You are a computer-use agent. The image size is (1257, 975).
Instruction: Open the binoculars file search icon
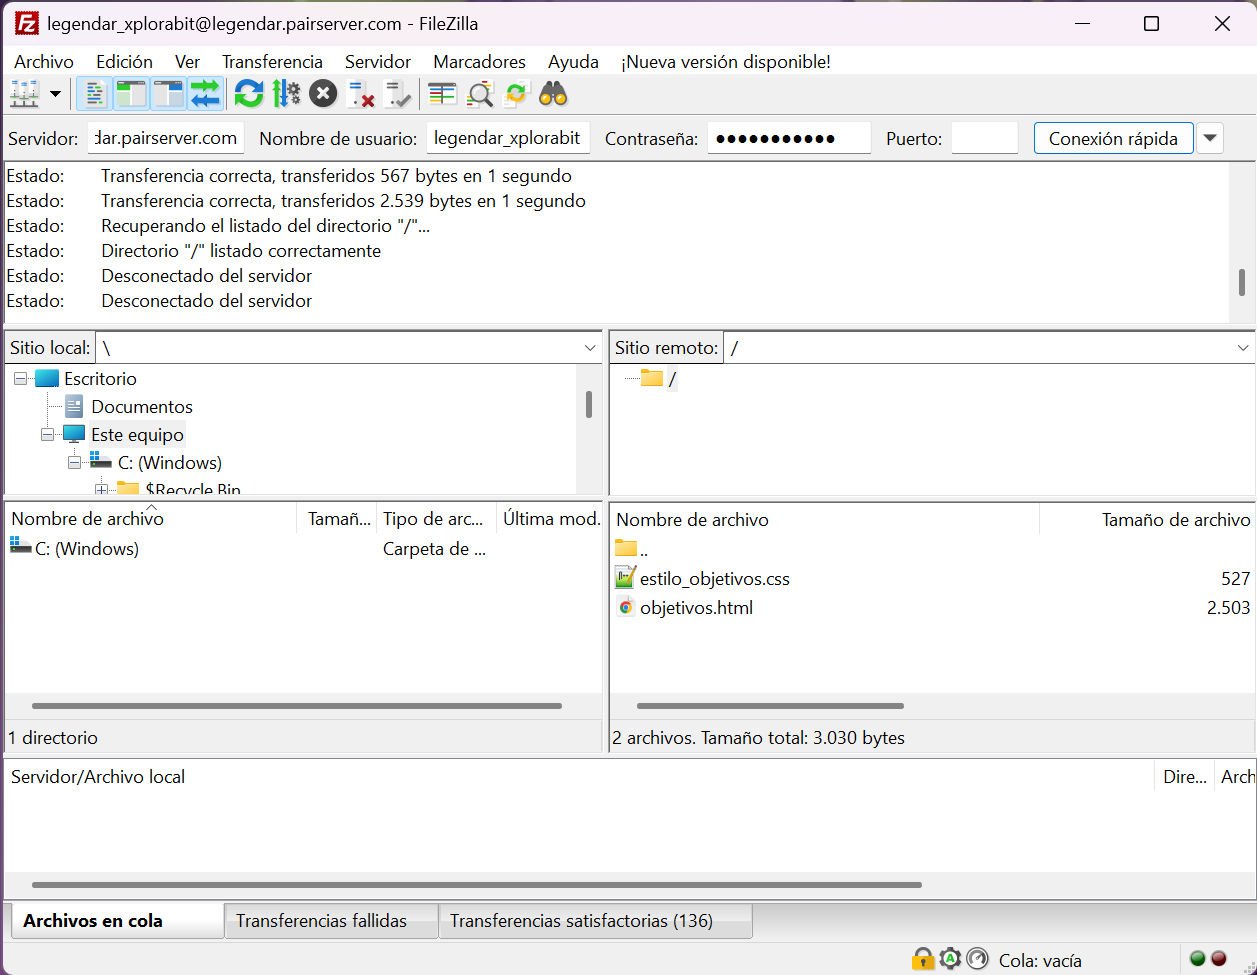click(x=553, y=95)
